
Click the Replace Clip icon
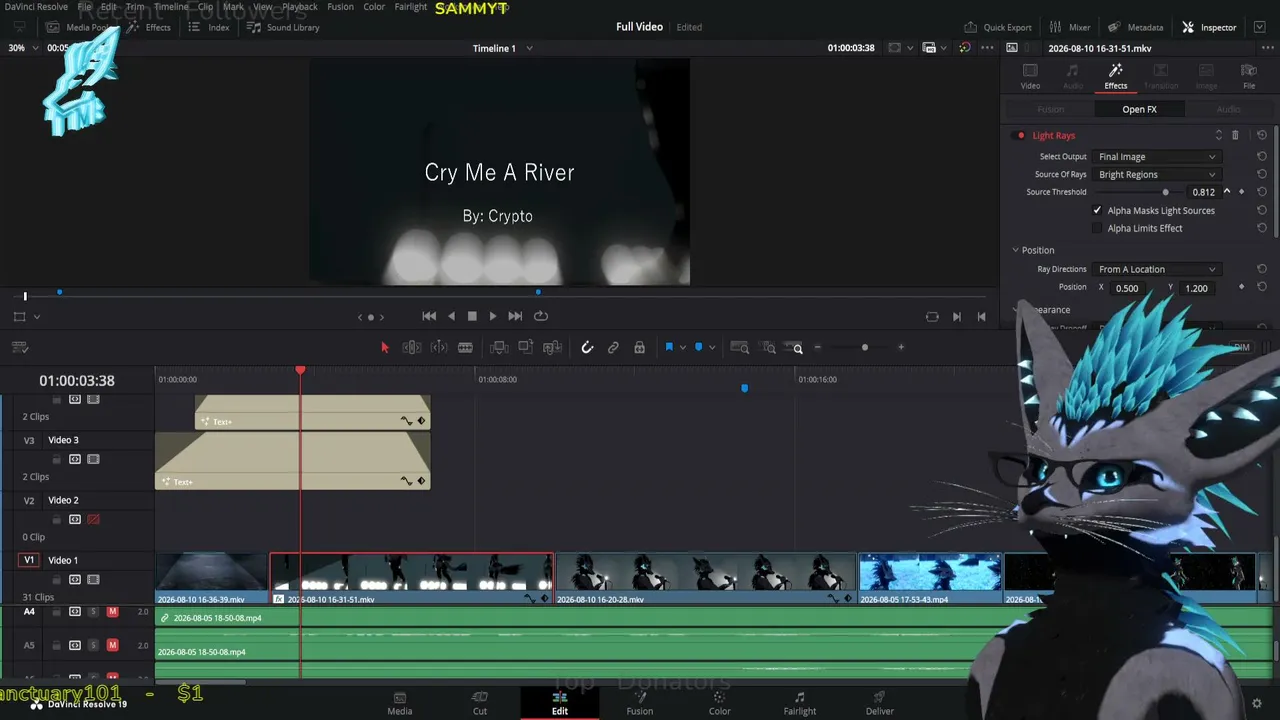point(552,348)
